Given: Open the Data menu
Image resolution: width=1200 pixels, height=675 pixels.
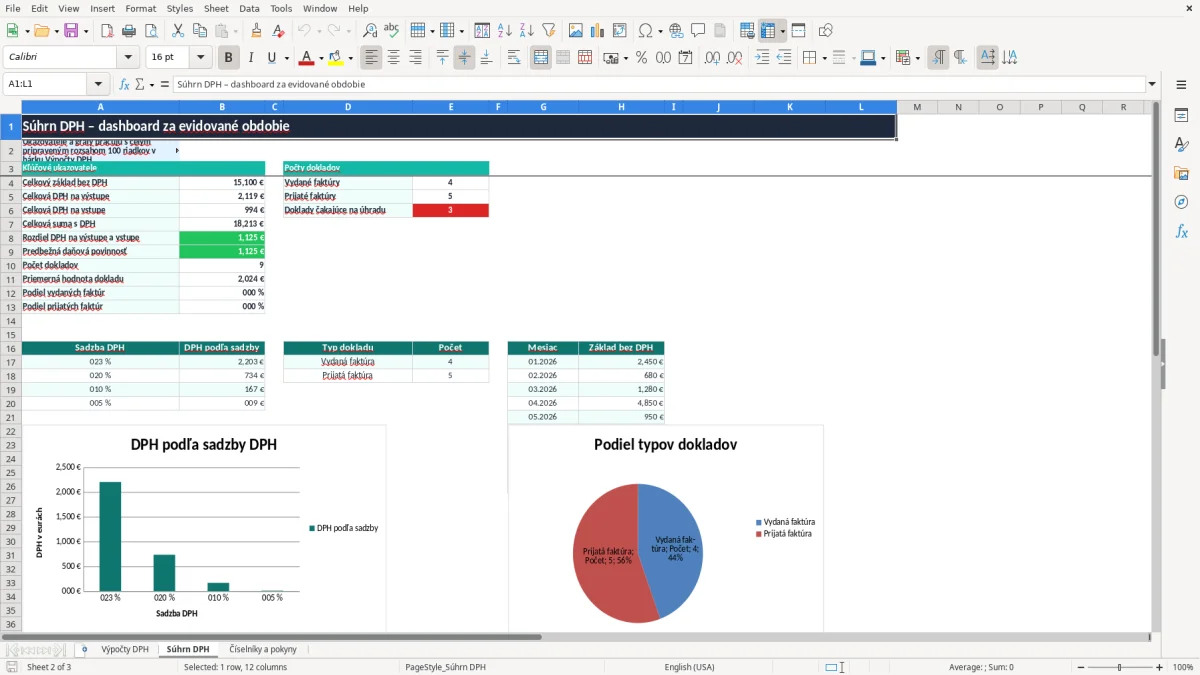Looking at the screenshot, I should [x=249, y=8].
